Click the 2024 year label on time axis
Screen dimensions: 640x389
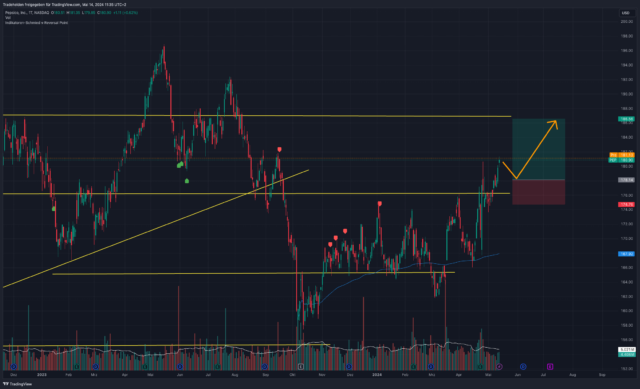point(377,374)
